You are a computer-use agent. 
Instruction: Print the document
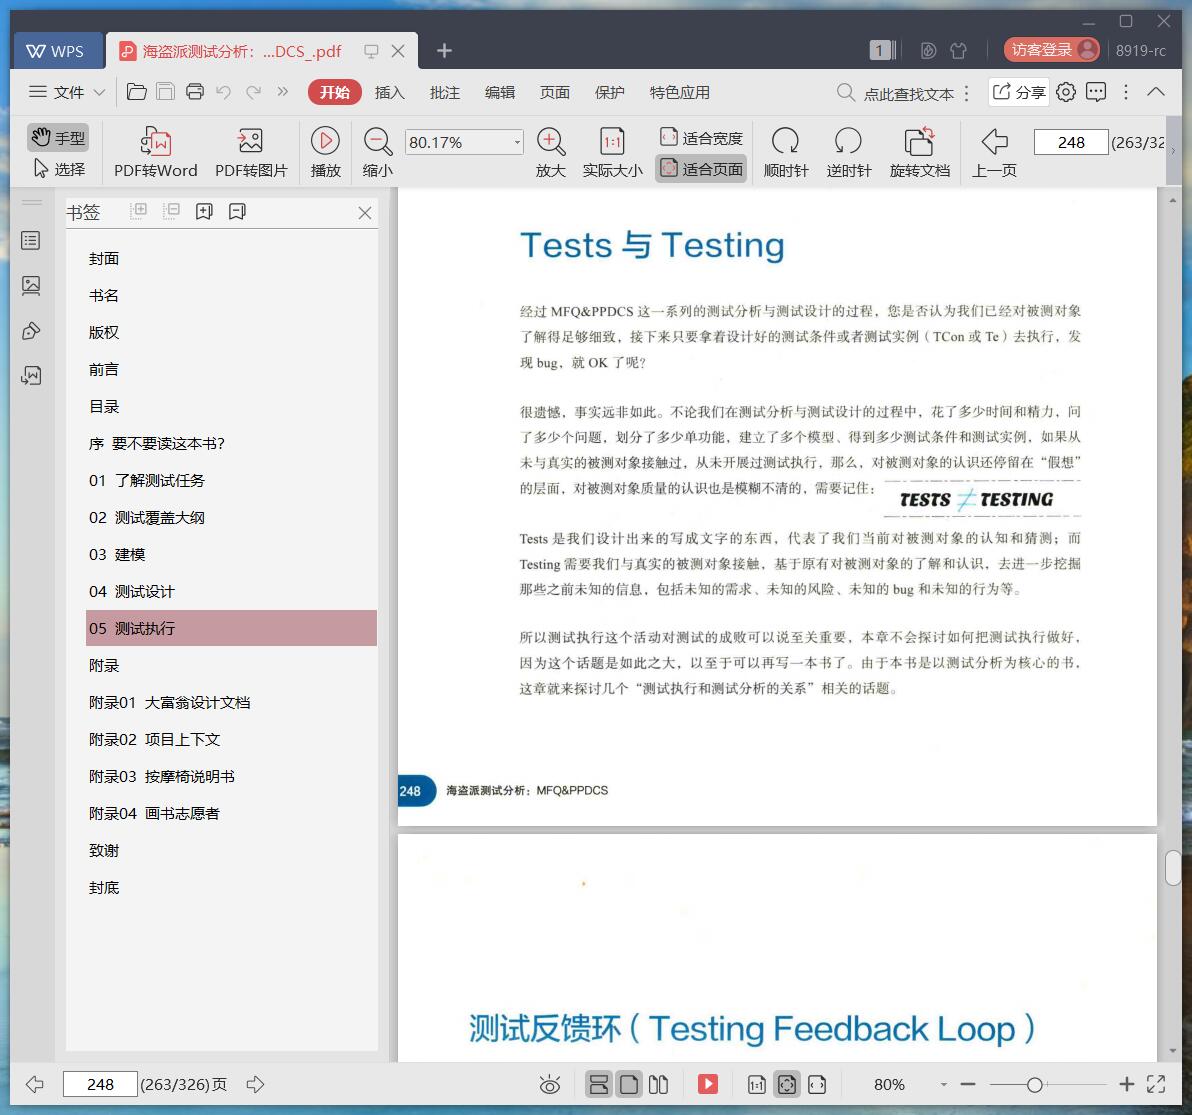195,92
